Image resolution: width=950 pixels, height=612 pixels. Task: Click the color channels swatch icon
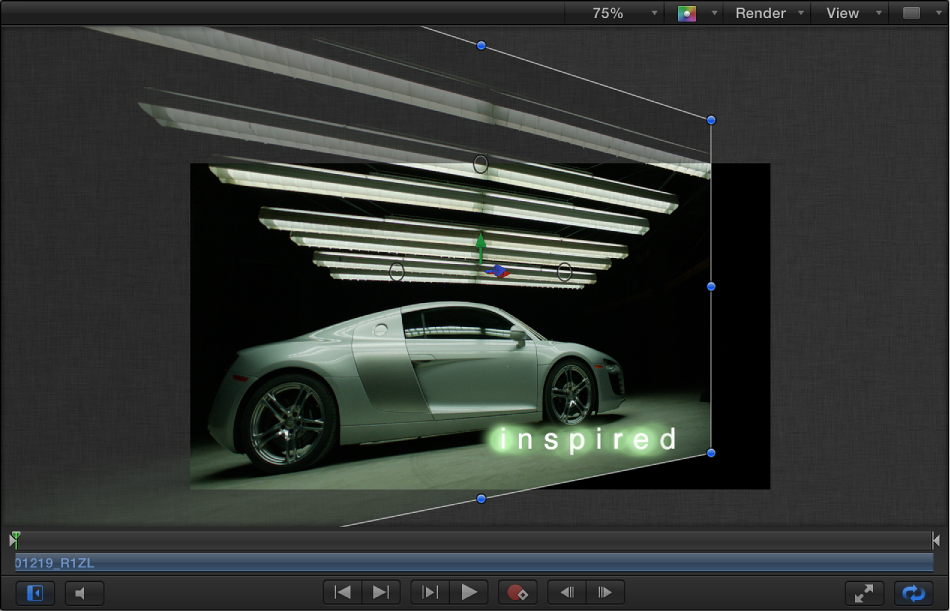pyautogui.click(x=686, y=13)
